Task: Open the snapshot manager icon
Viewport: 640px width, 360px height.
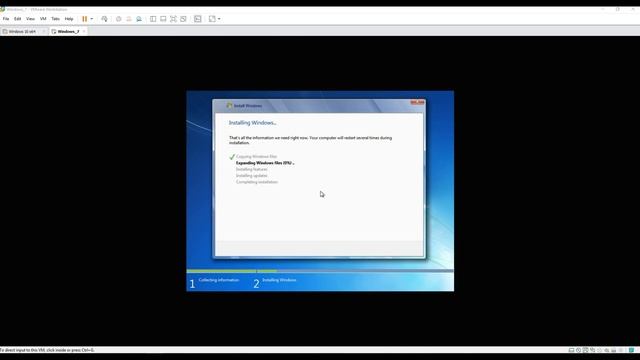Action: click(x=139, y=19)
